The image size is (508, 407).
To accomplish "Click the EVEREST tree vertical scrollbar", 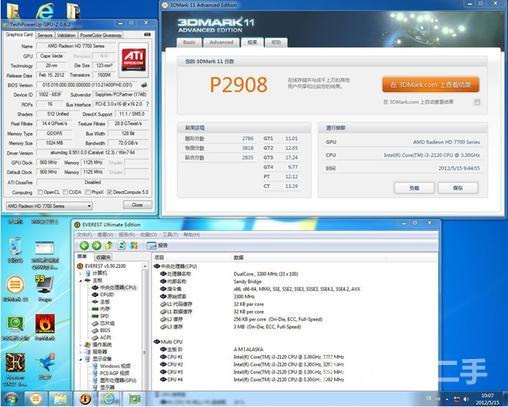I will pos(145,326).
